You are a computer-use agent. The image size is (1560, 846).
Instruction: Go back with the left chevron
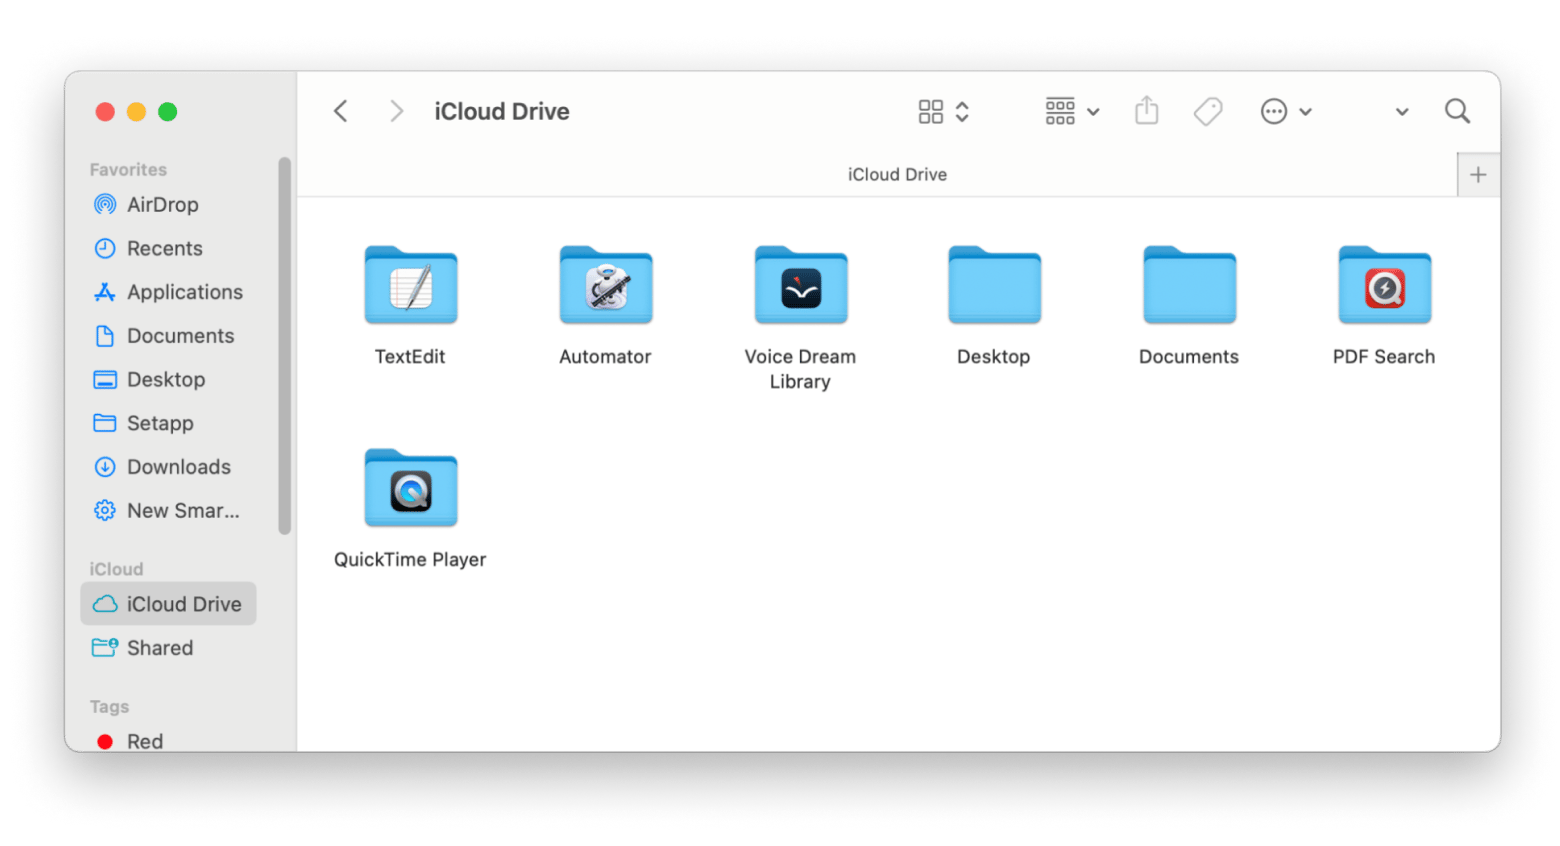(341, 111)
